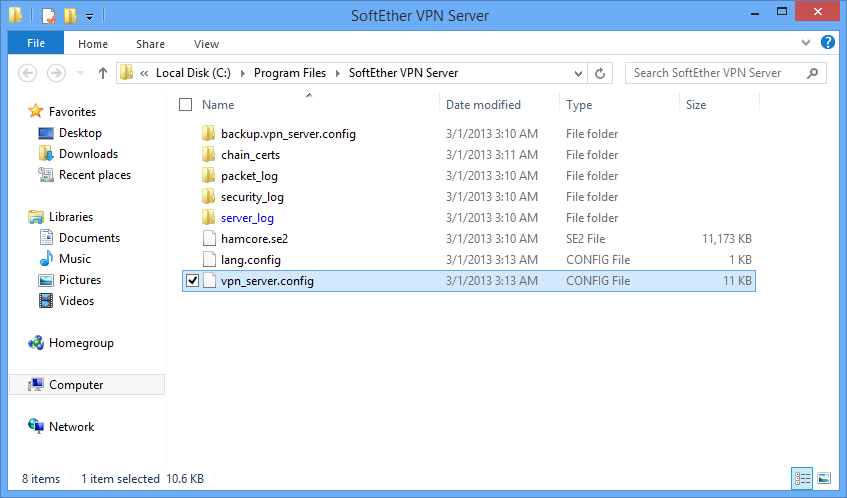The height and width of the screenshot is (498, 847).
Task: Uncheck the vpn_server.config checkbox
Action: pos(192,281)
